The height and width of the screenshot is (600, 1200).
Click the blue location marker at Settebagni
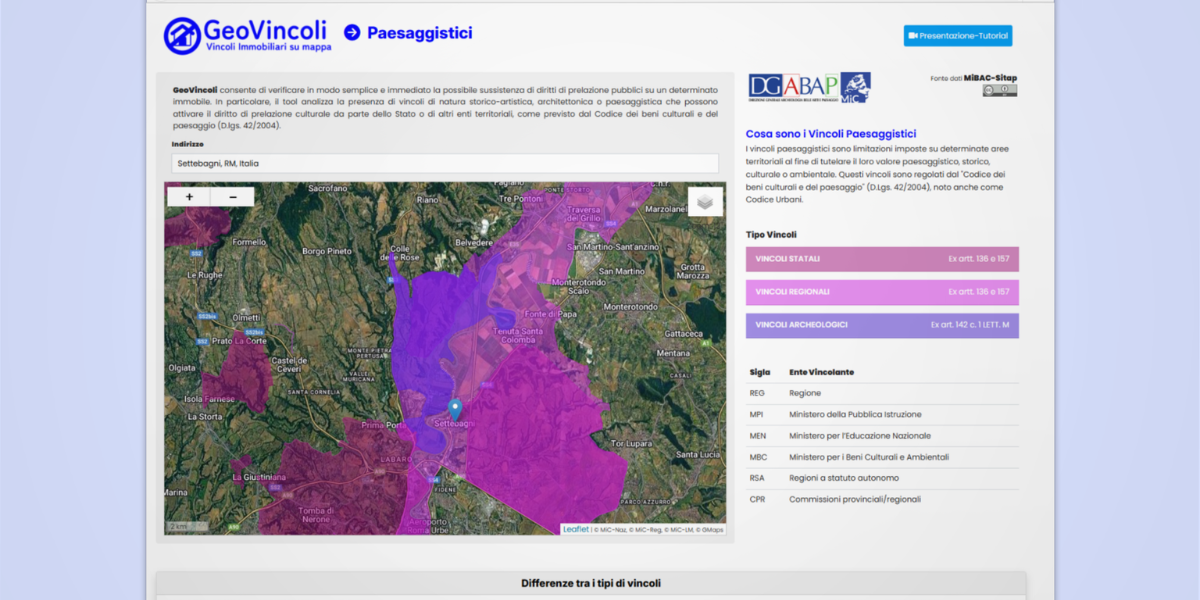tap(455, 409)
